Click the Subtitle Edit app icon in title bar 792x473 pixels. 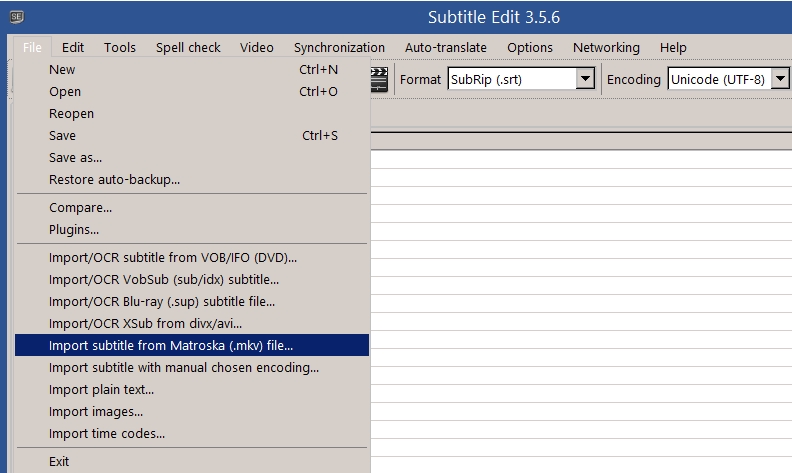pyautogui.click(x=16, y=17)
